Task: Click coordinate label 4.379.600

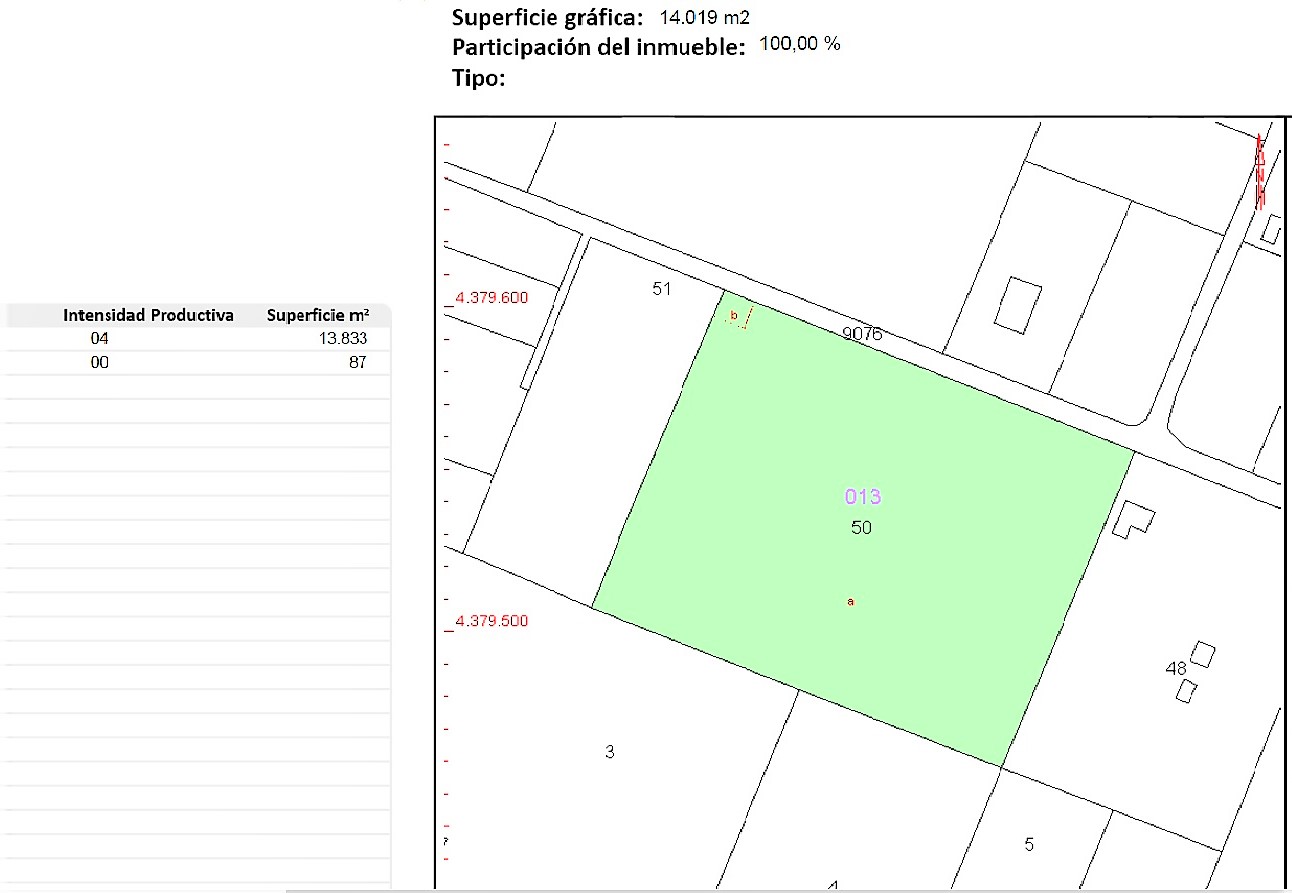Action: (x=491, y=297)
